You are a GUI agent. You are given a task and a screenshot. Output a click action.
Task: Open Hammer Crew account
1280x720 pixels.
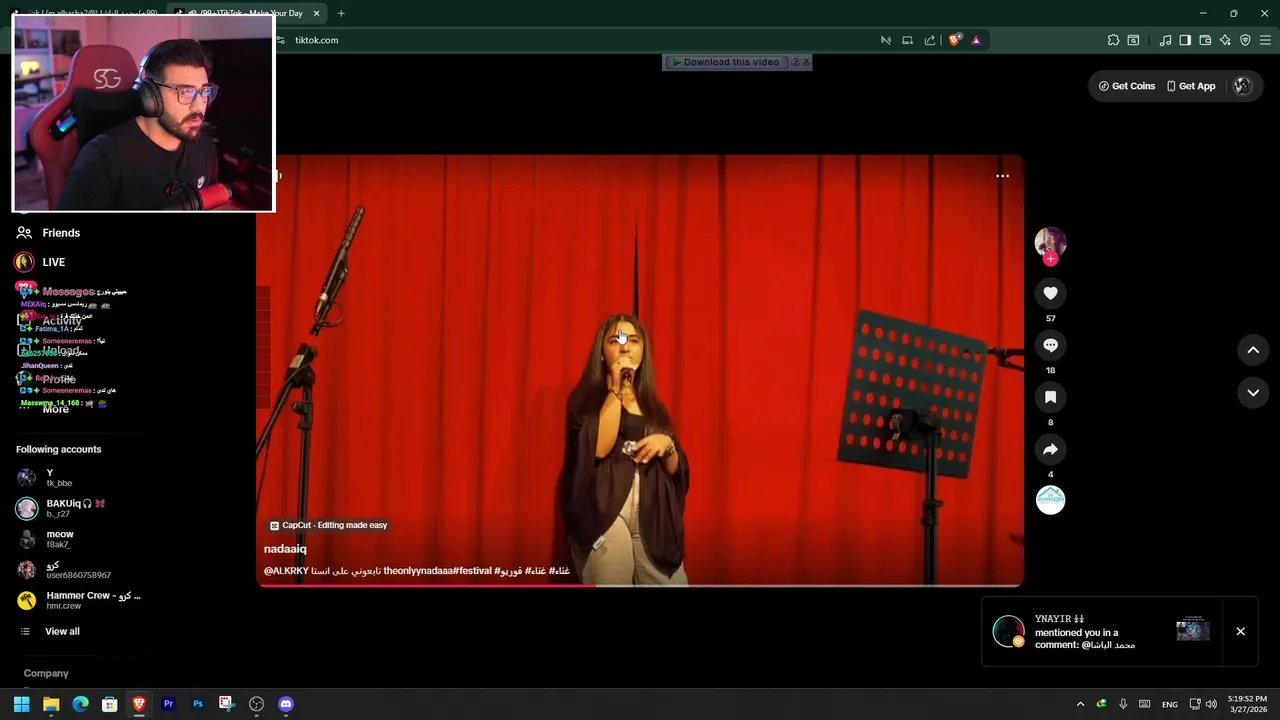pos(80,600)
